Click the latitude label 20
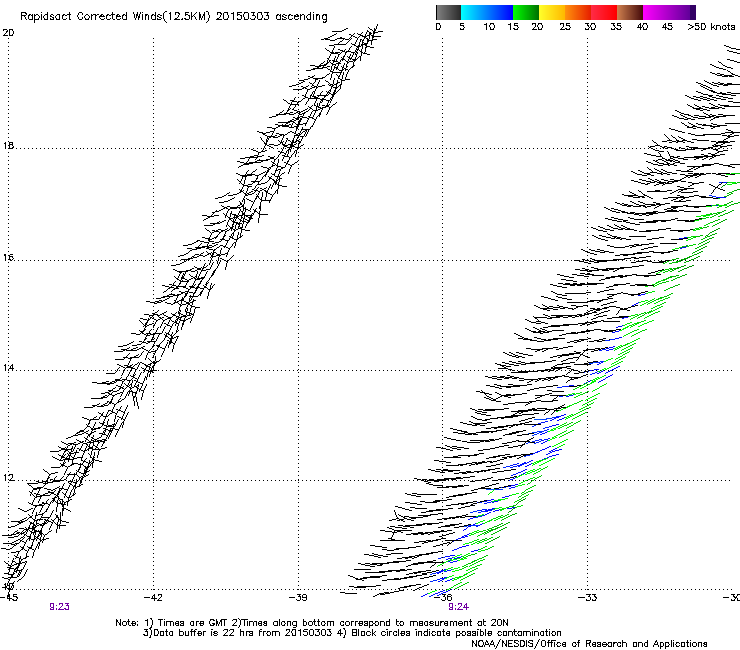 click(x=8, y=33)
